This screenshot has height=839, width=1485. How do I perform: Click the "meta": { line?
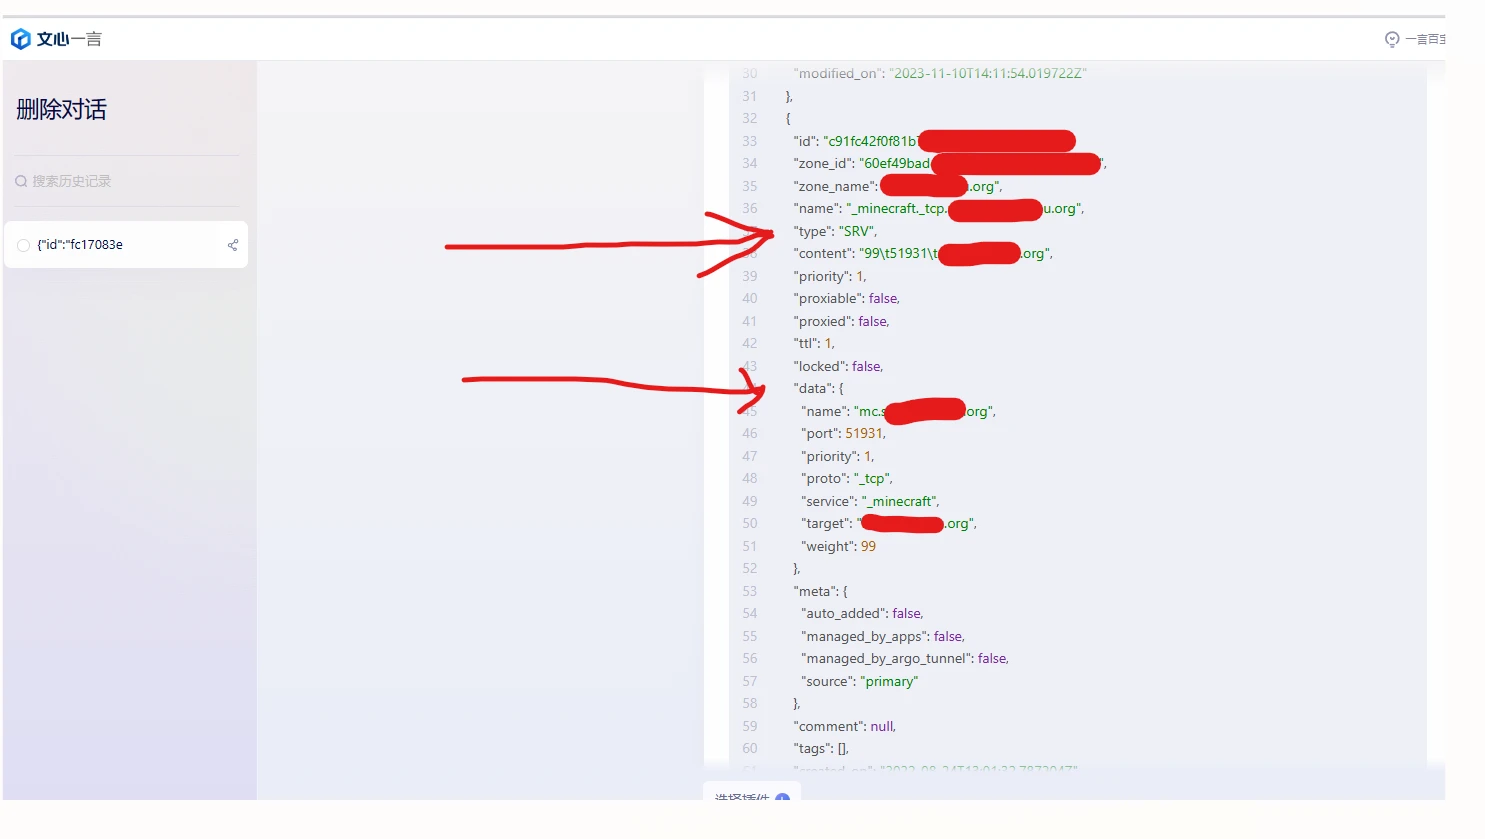820,591
